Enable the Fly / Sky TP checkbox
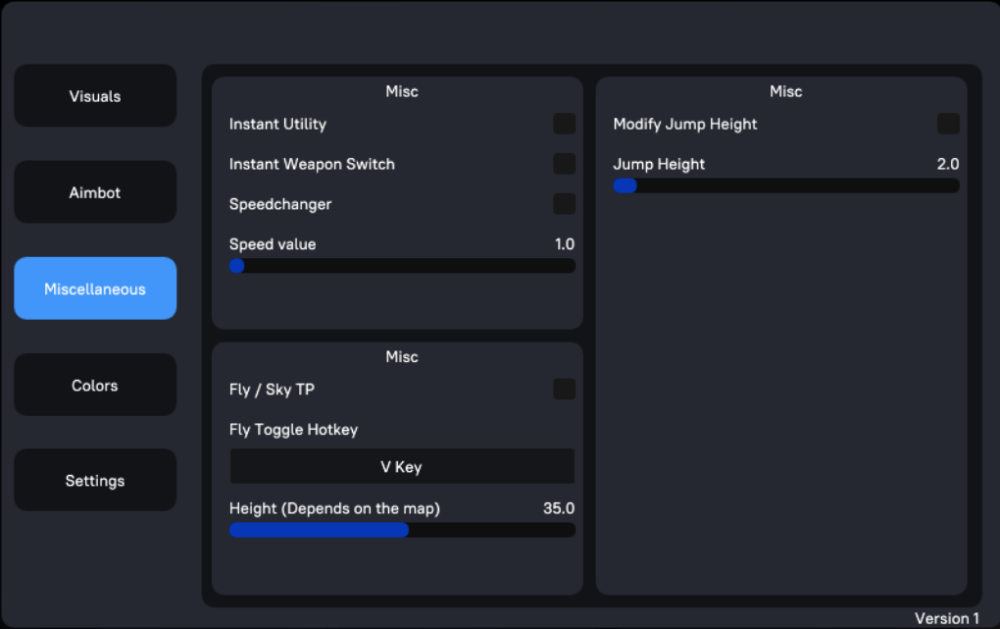 point(564,389)
